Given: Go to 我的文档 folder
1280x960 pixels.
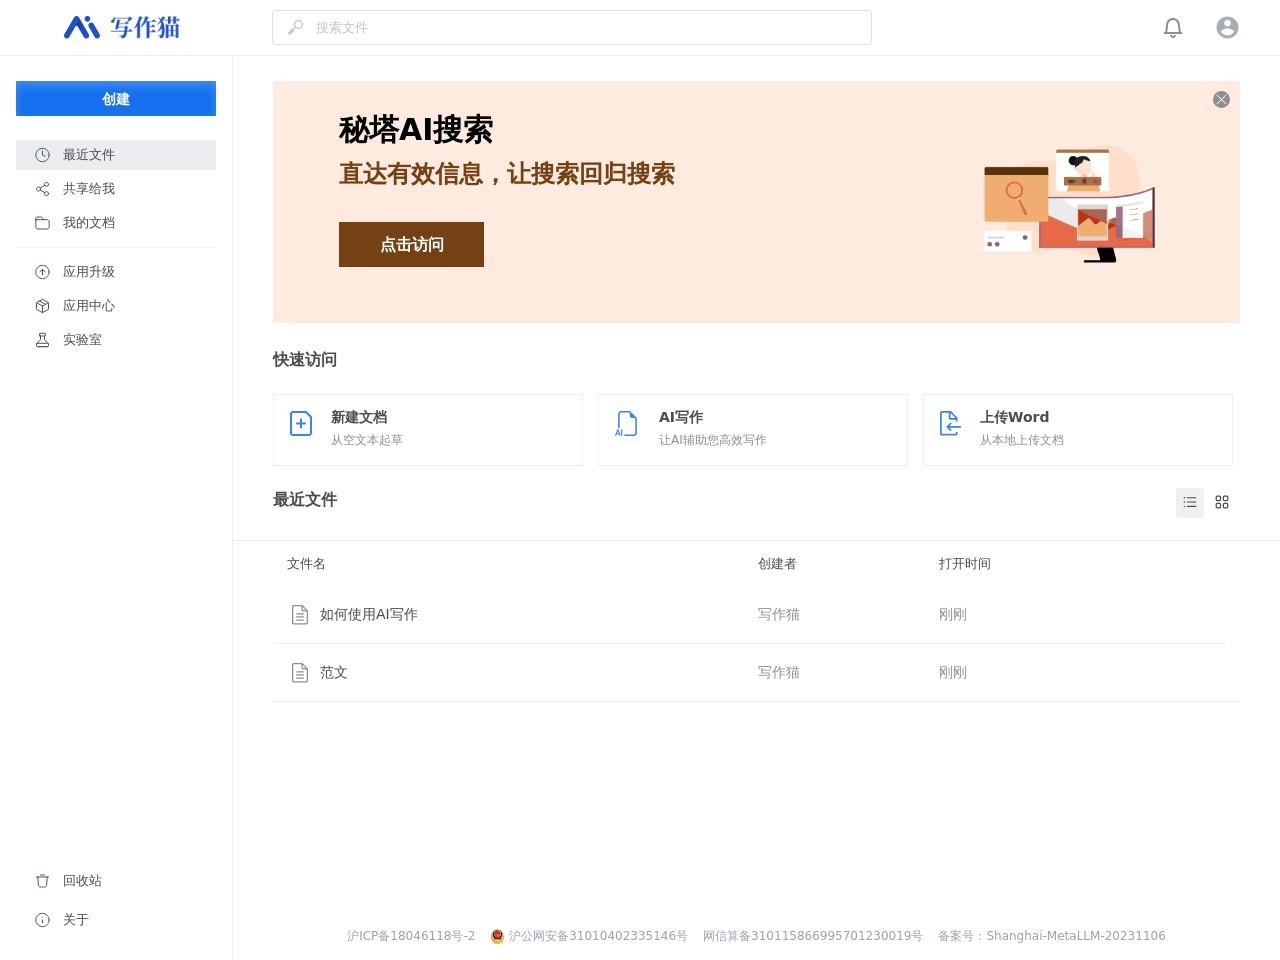Looking at the screenshot, I should coord(89,223).
